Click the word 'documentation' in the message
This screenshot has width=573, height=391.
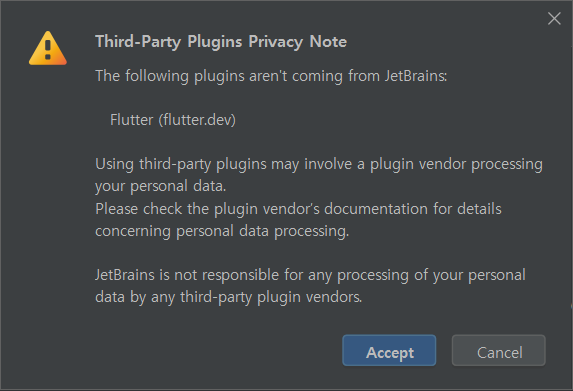click(376, 209)
